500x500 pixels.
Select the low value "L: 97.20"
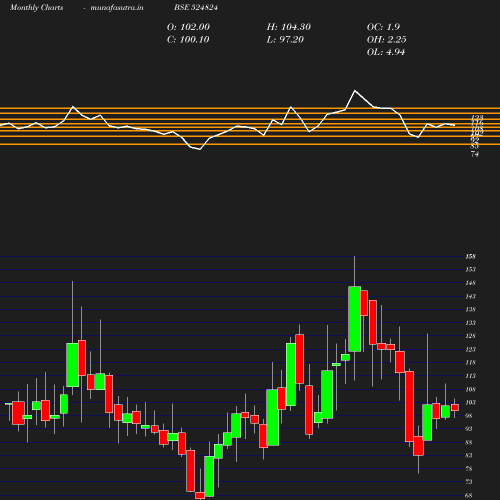[285, 40]
